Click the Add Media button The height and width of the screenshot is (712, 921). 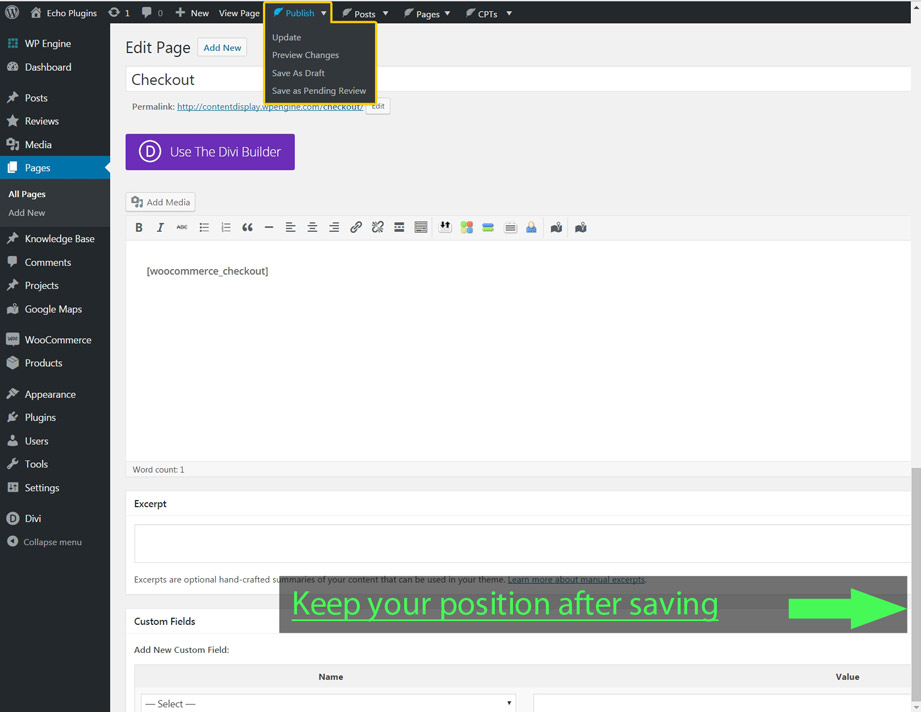click(x=160, y=202)
